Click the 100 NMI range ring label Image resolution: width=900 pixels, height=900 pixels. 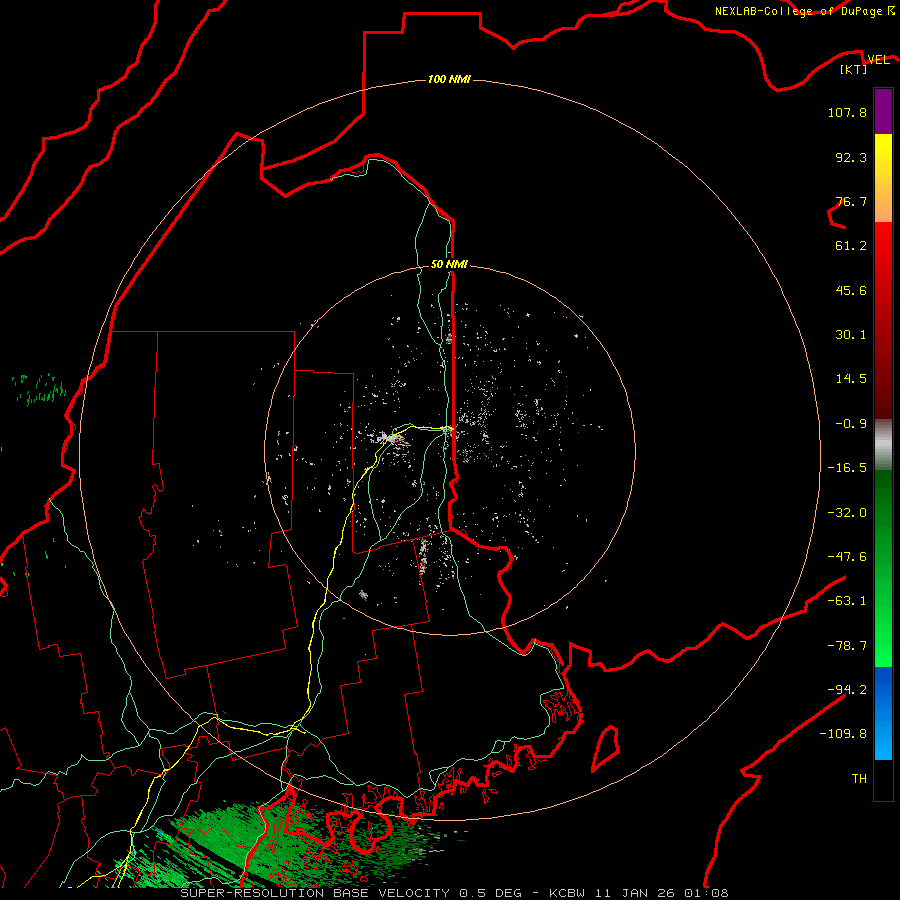point(449,79)
